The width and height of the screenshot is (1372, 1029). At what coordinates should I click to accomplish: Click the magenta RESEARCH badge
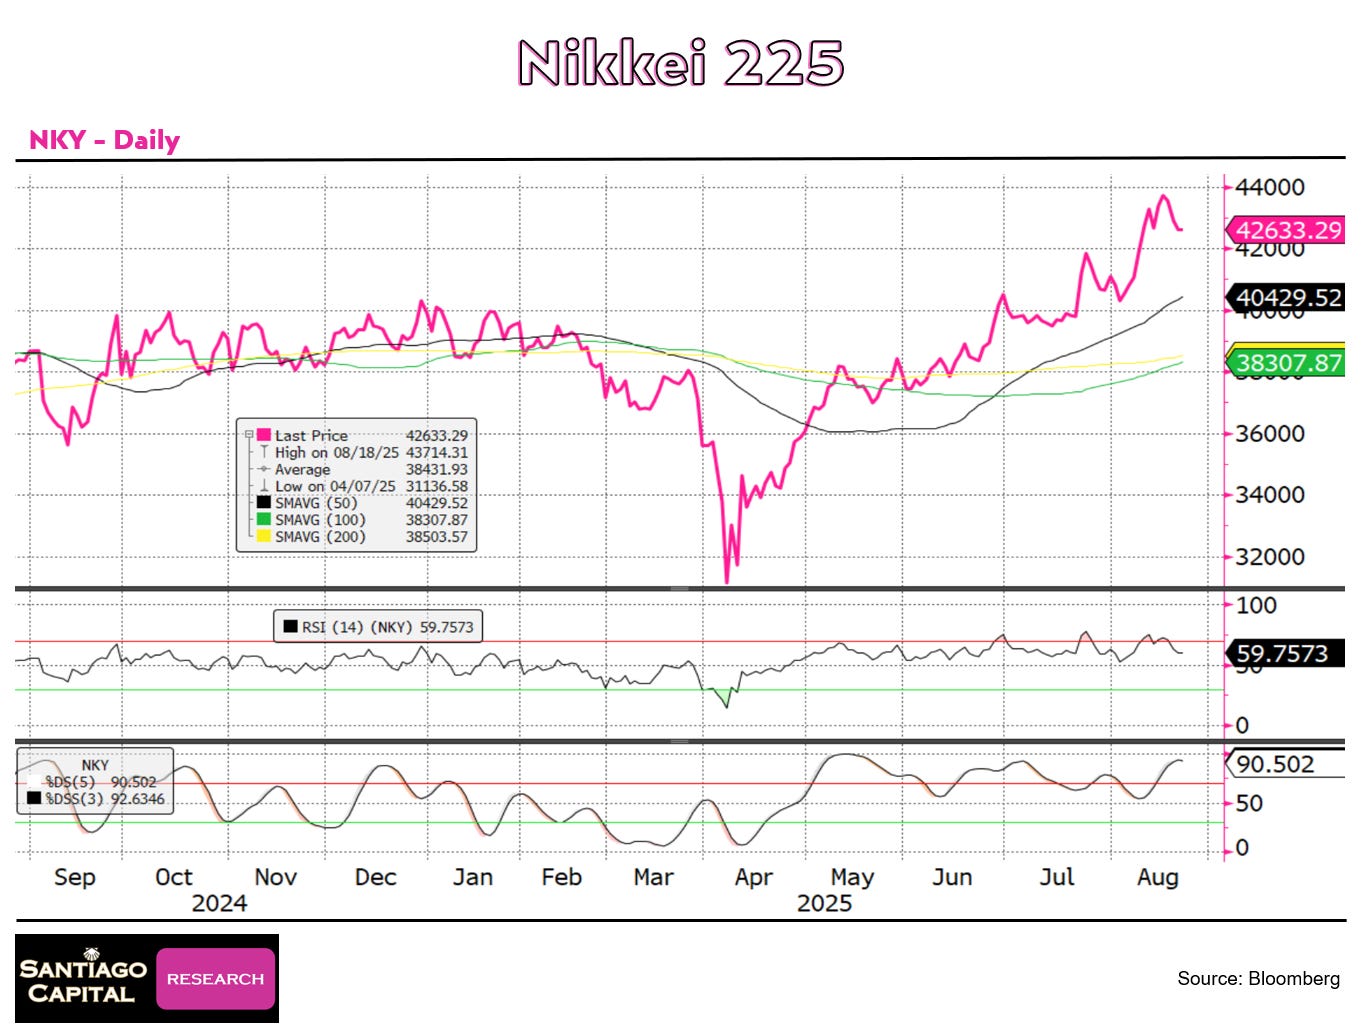click(216, 979)
